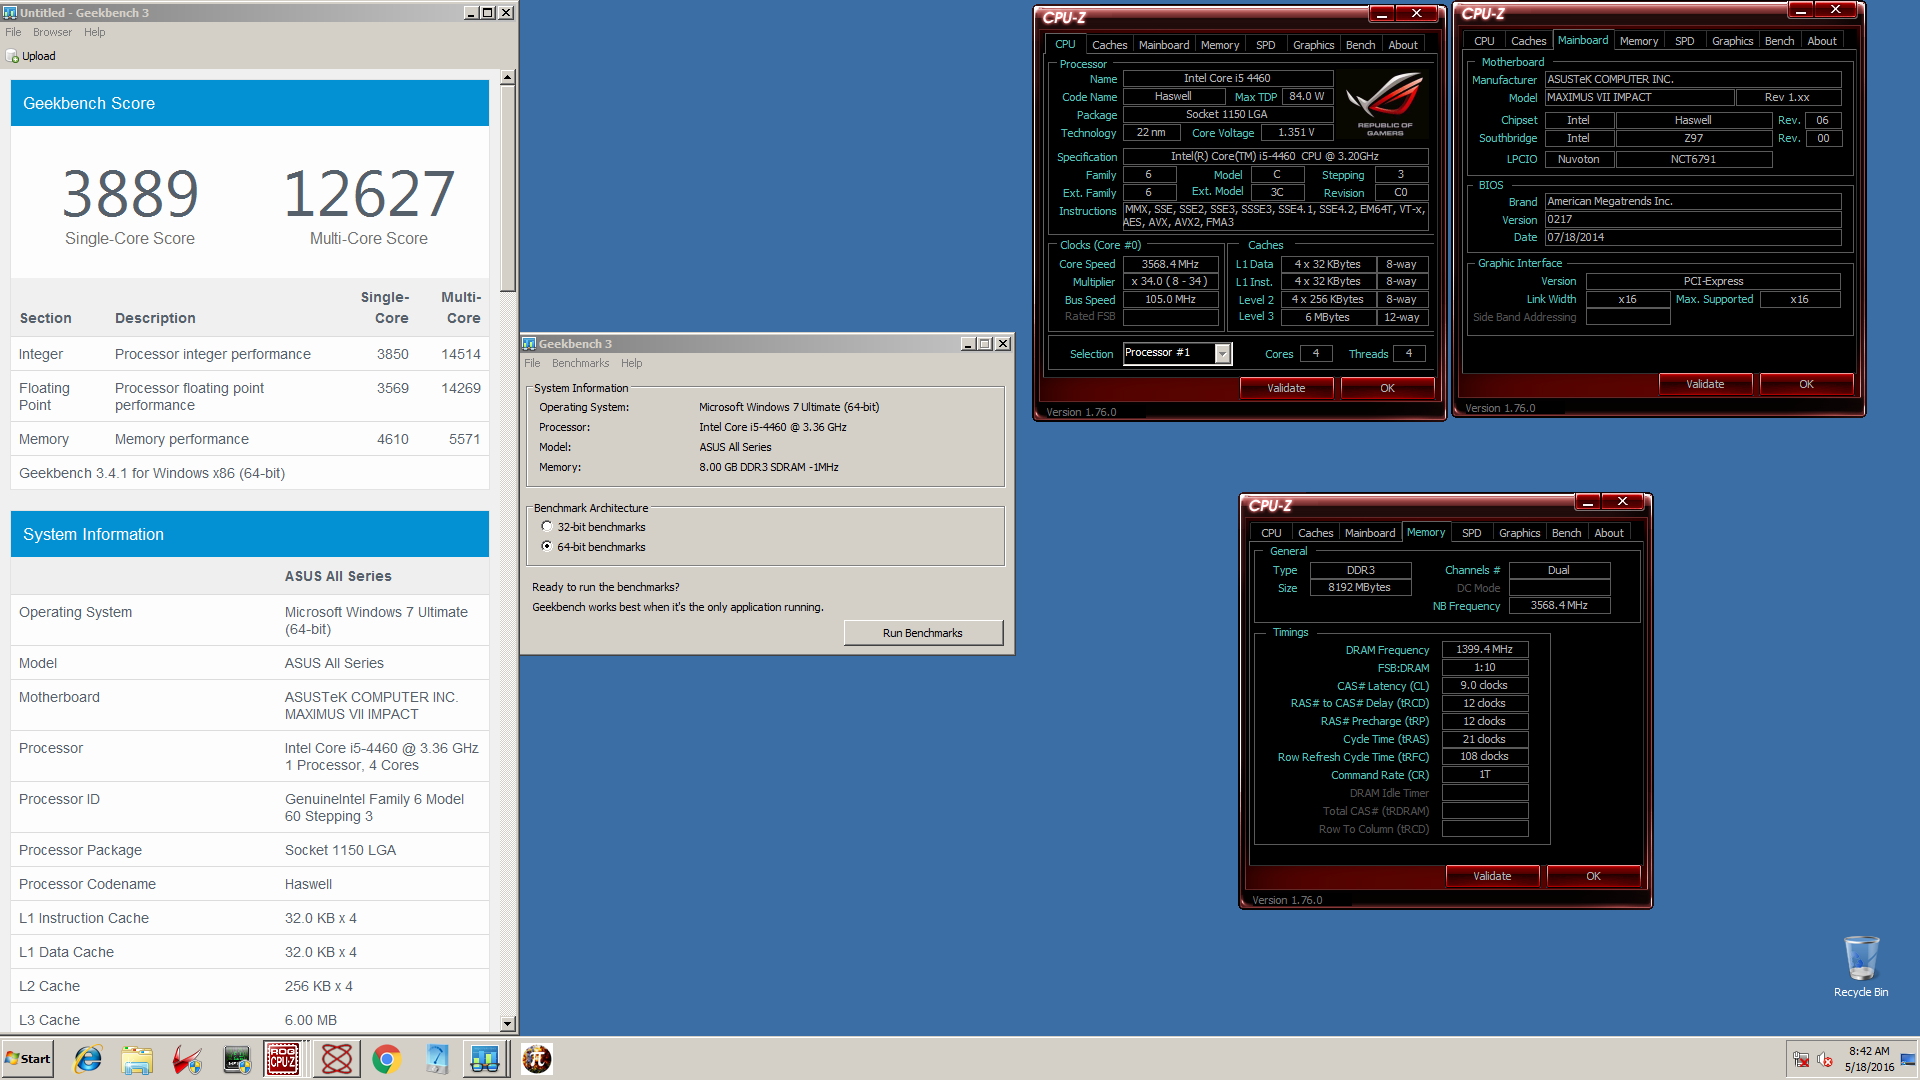Screen dimensions: 1920x1080
Task: Open the green monitor utility icon in taskbar
Action: [237, 1059]
